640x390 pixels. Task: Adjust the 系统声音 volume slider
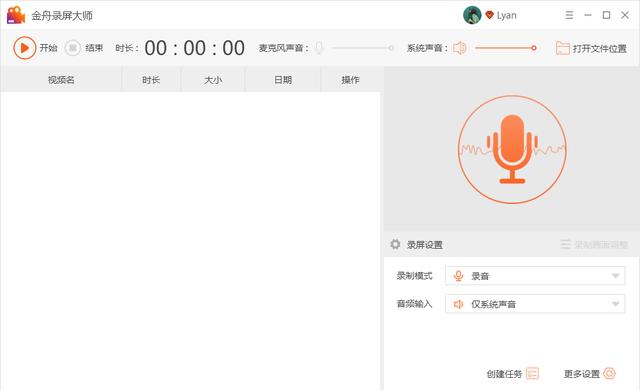coord(506,48)
